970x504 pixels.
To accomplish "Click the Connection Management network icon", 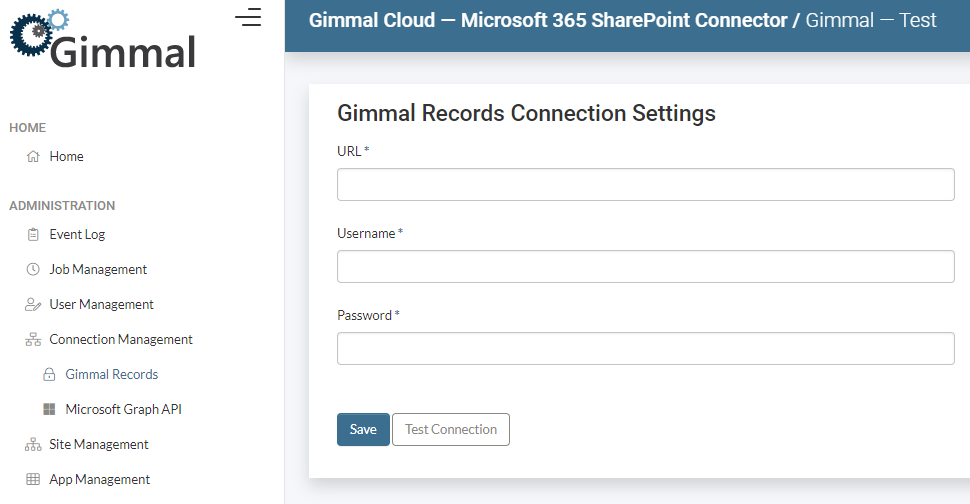I will click(33, 340).
